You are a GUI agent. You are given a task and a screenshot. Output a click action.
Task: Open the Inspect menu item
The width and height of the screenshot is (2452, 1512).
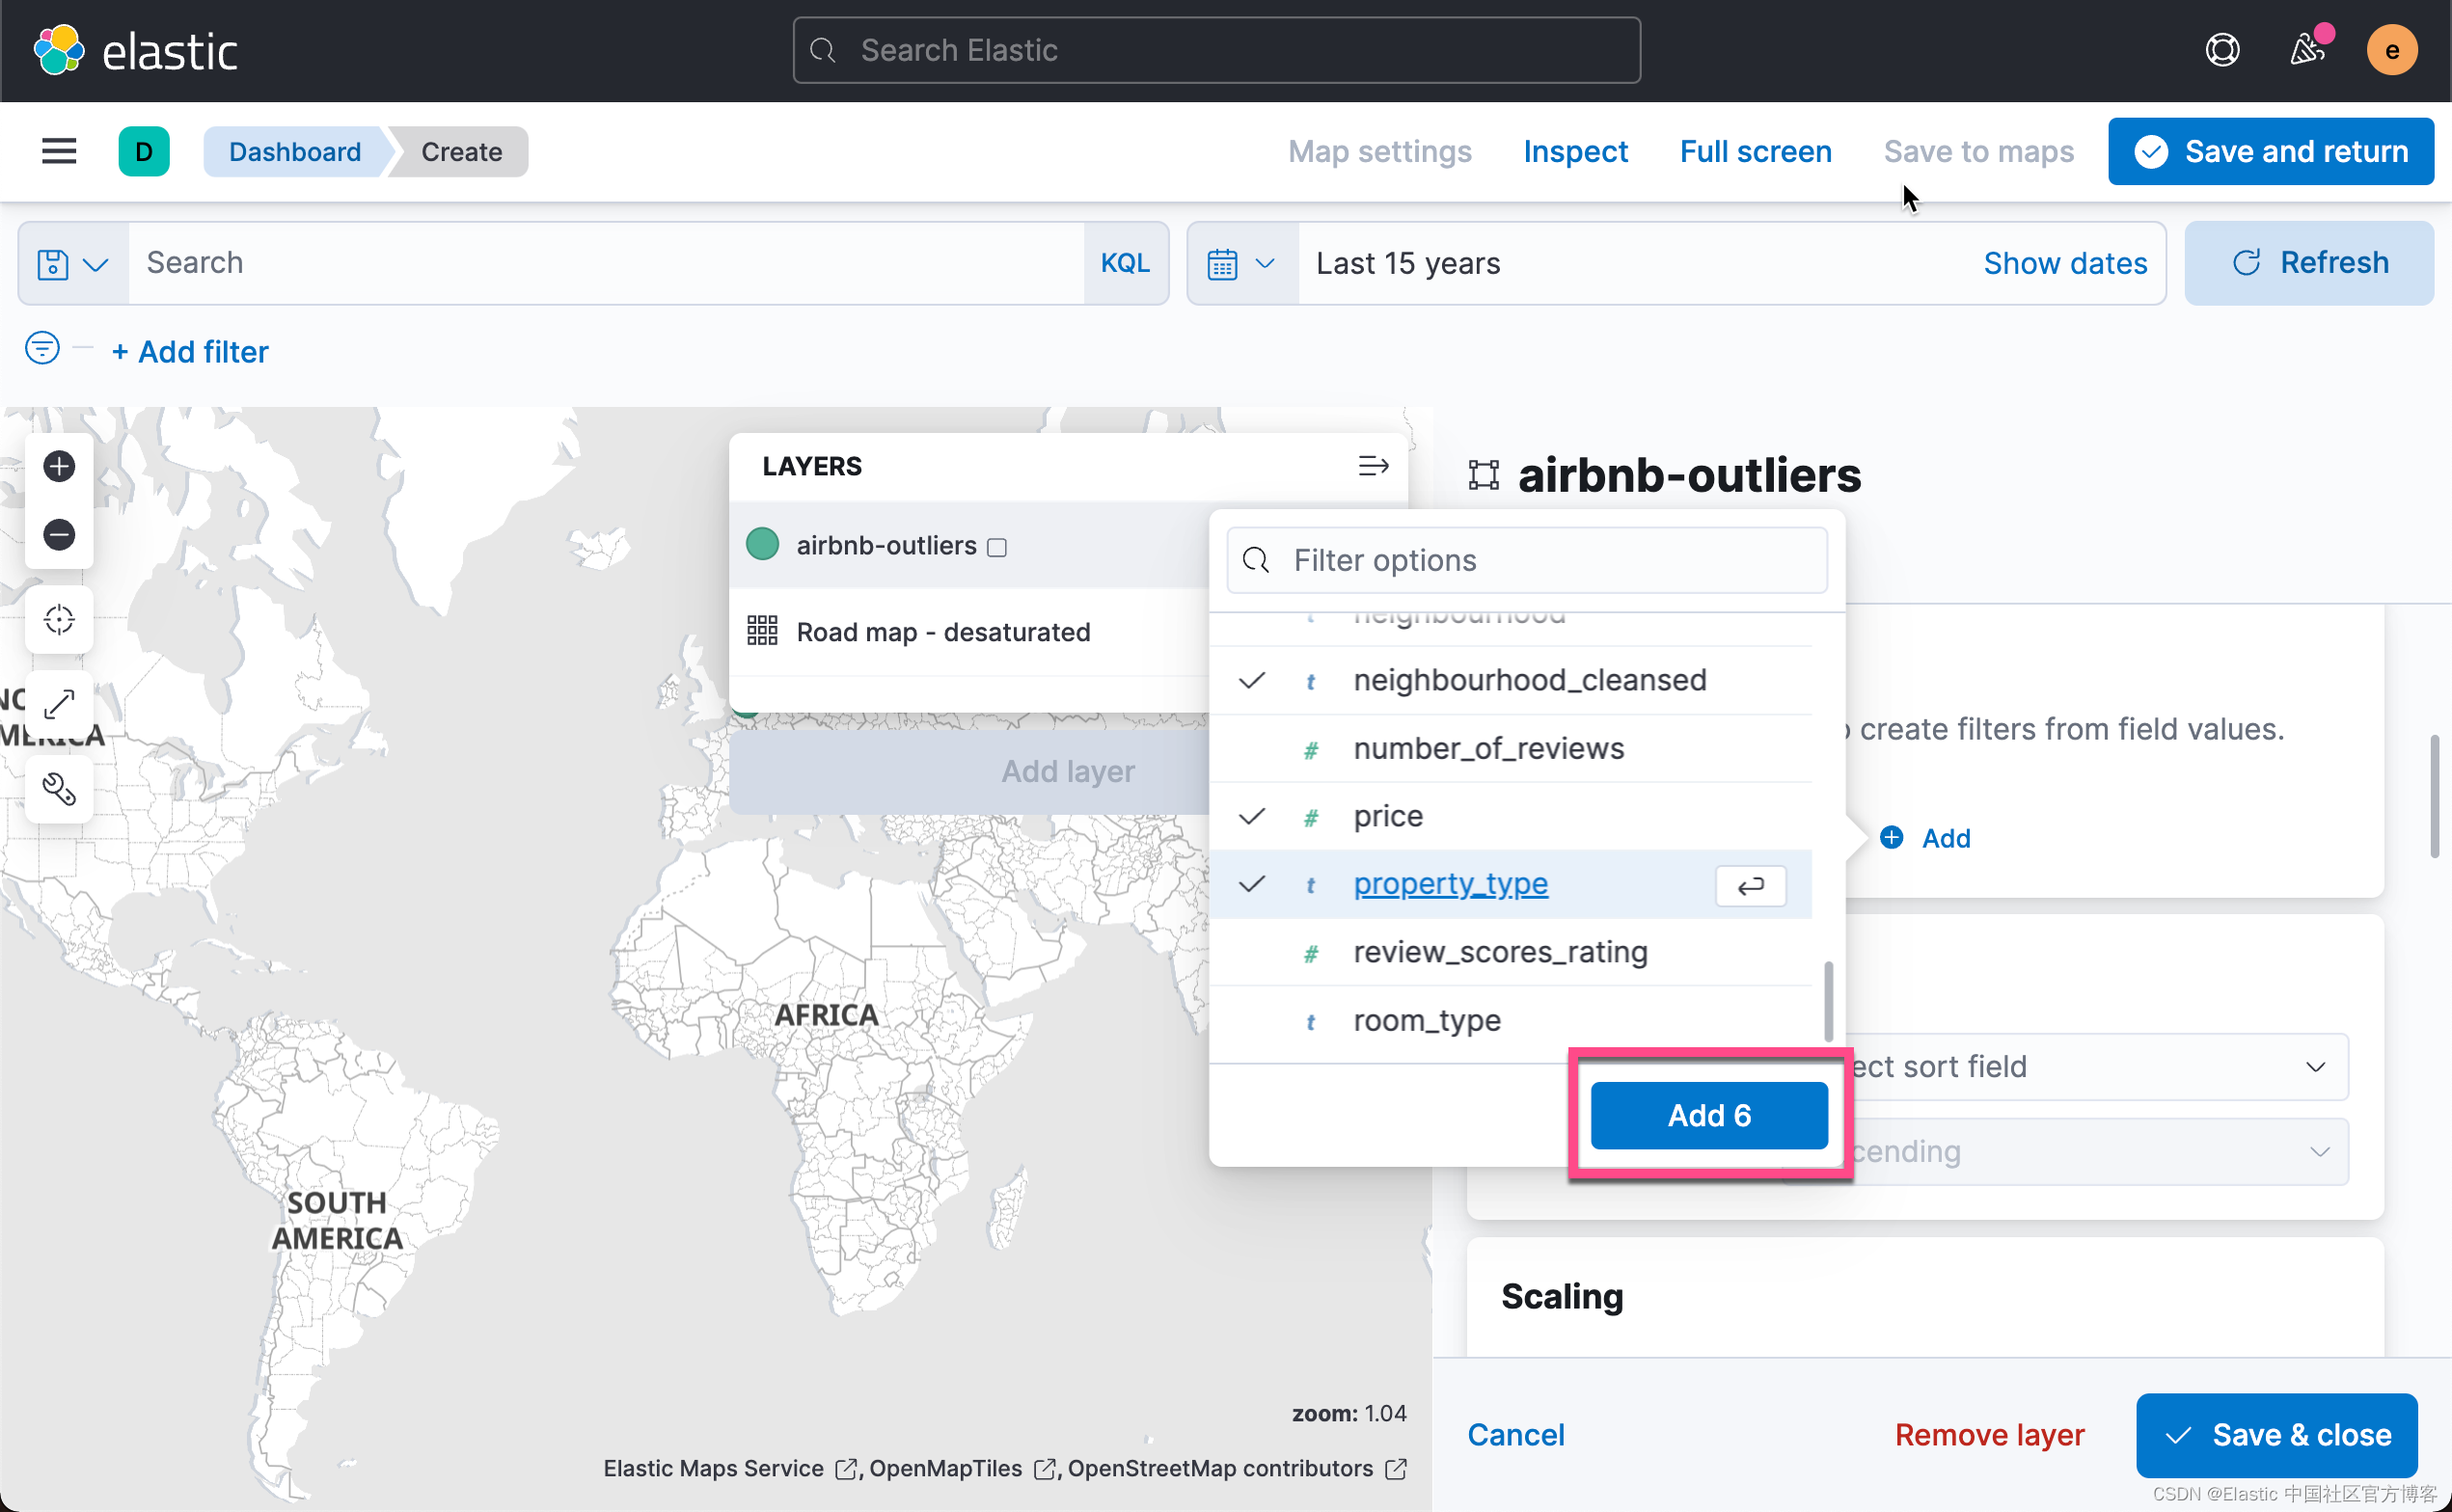click(1575, 151)
